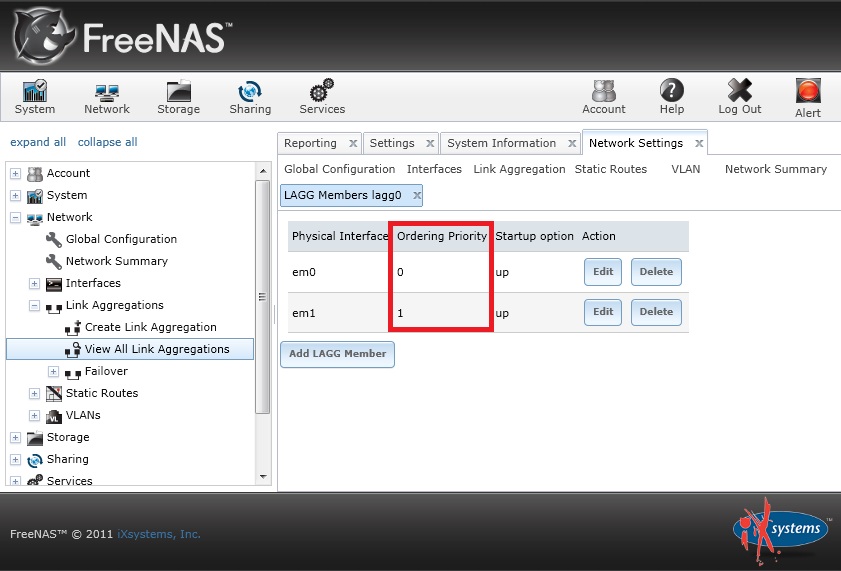Click the Sharing tree icon
The width and height of the screenshot is (841, 571).
coord(35,460)
